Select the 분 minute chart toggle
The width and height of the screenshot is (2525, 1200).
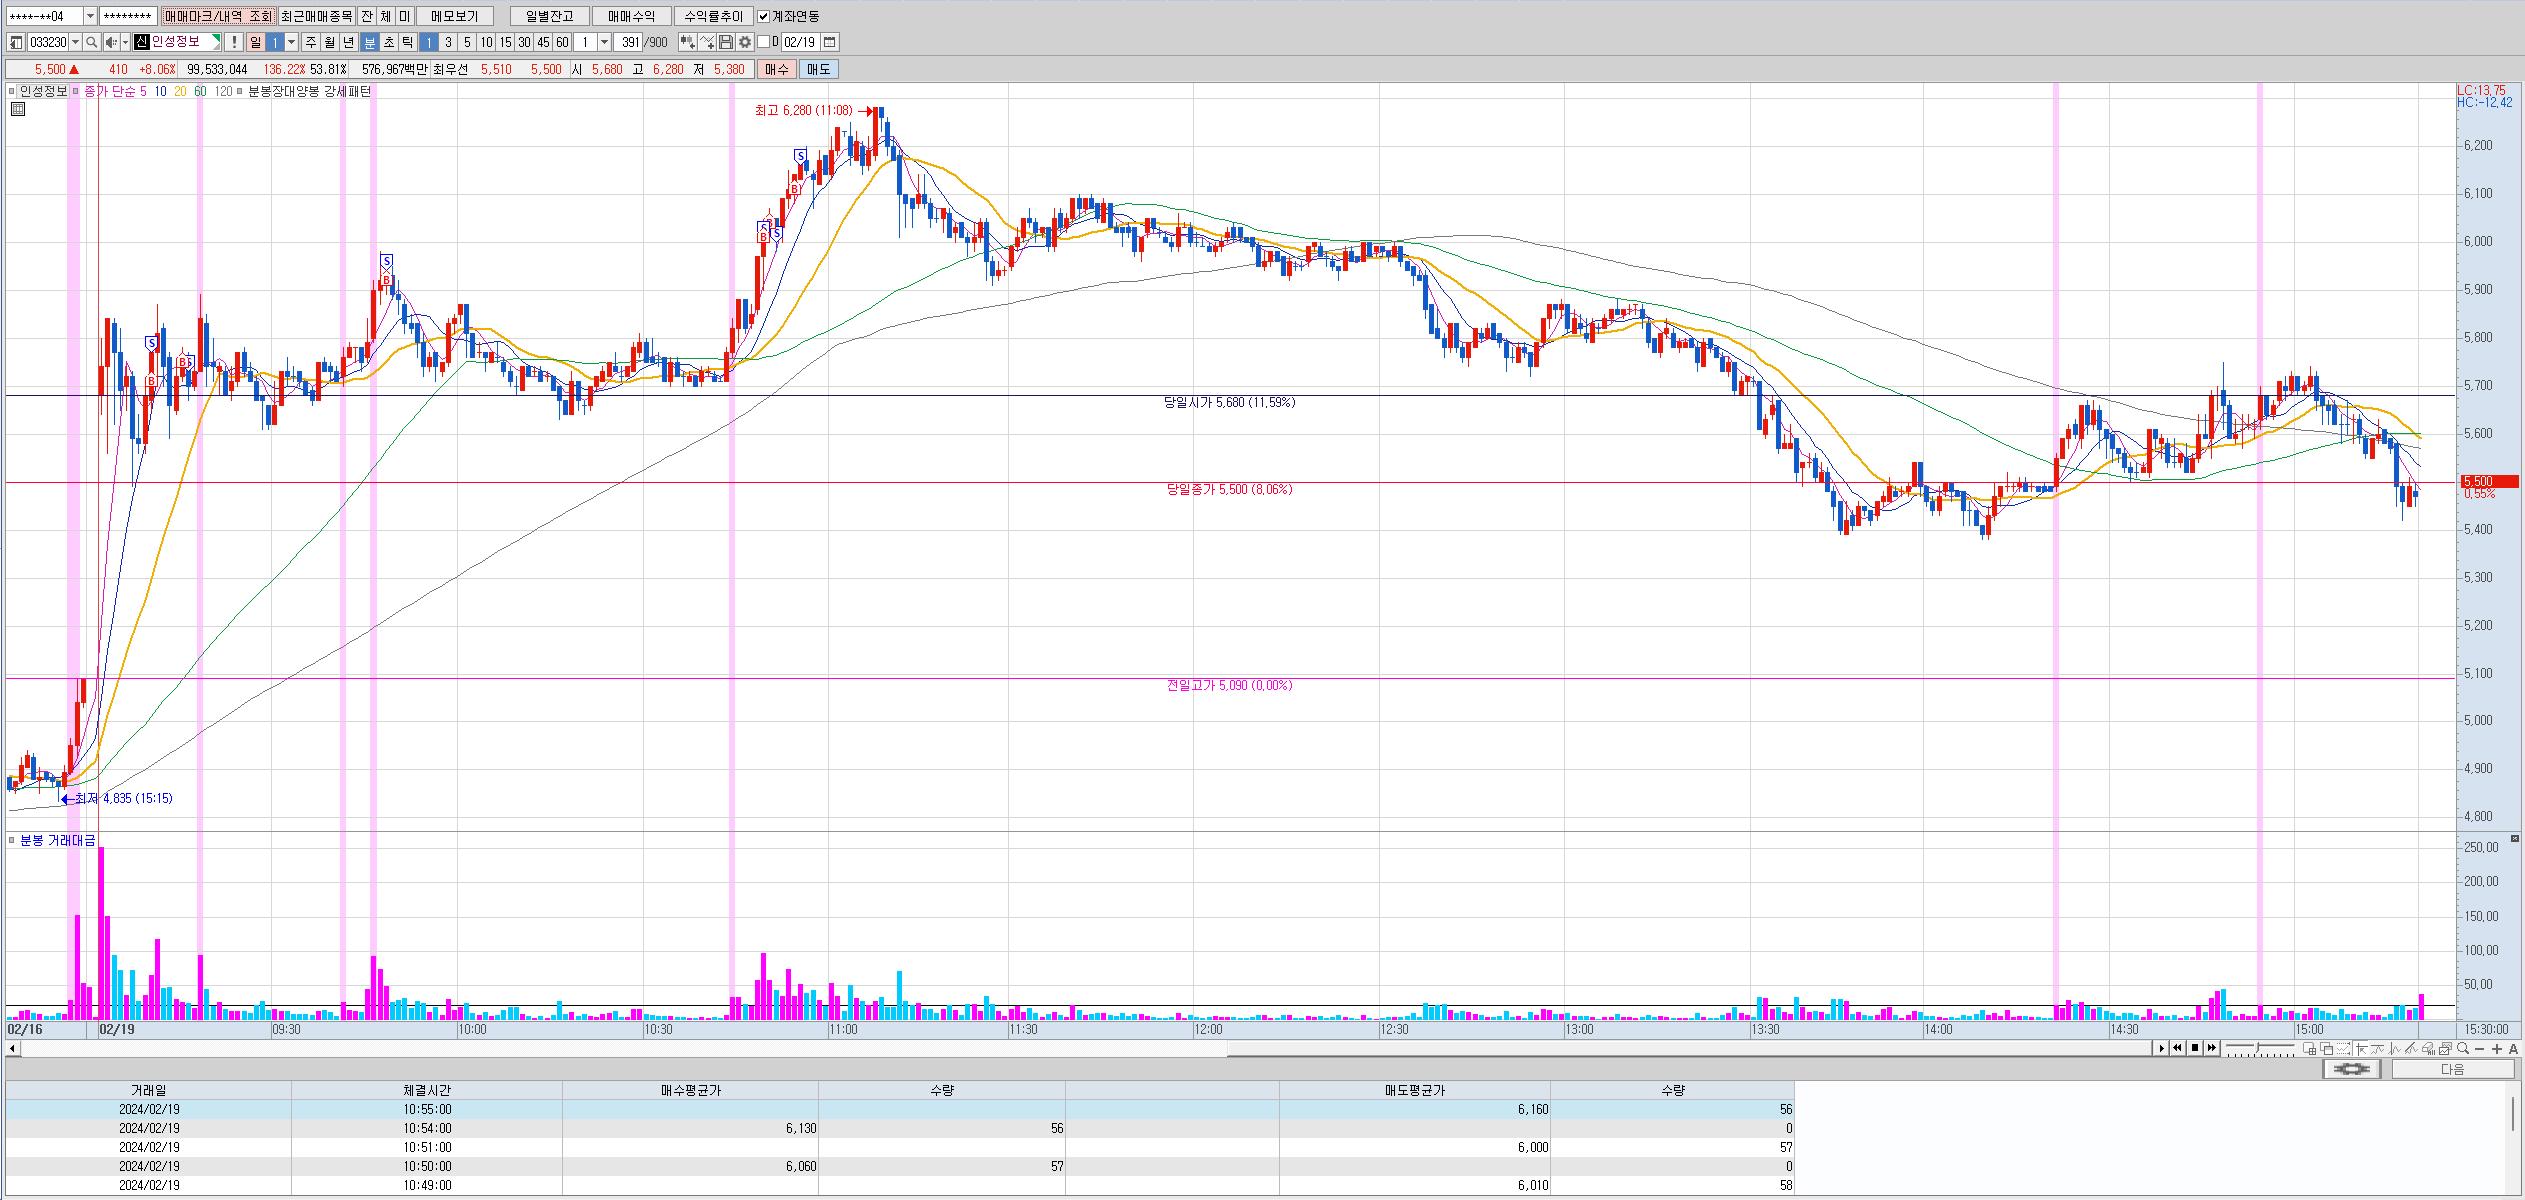click(369, 42)
